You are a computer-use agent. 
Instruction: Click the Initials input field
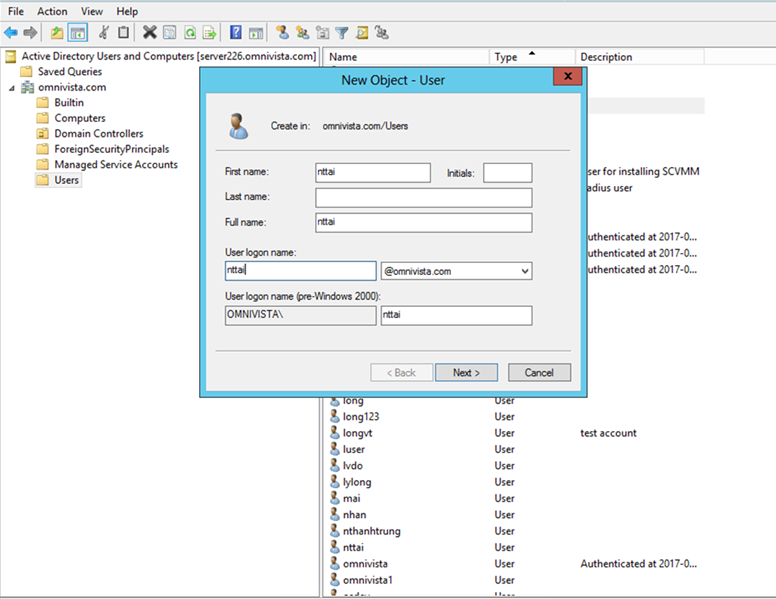508,173
